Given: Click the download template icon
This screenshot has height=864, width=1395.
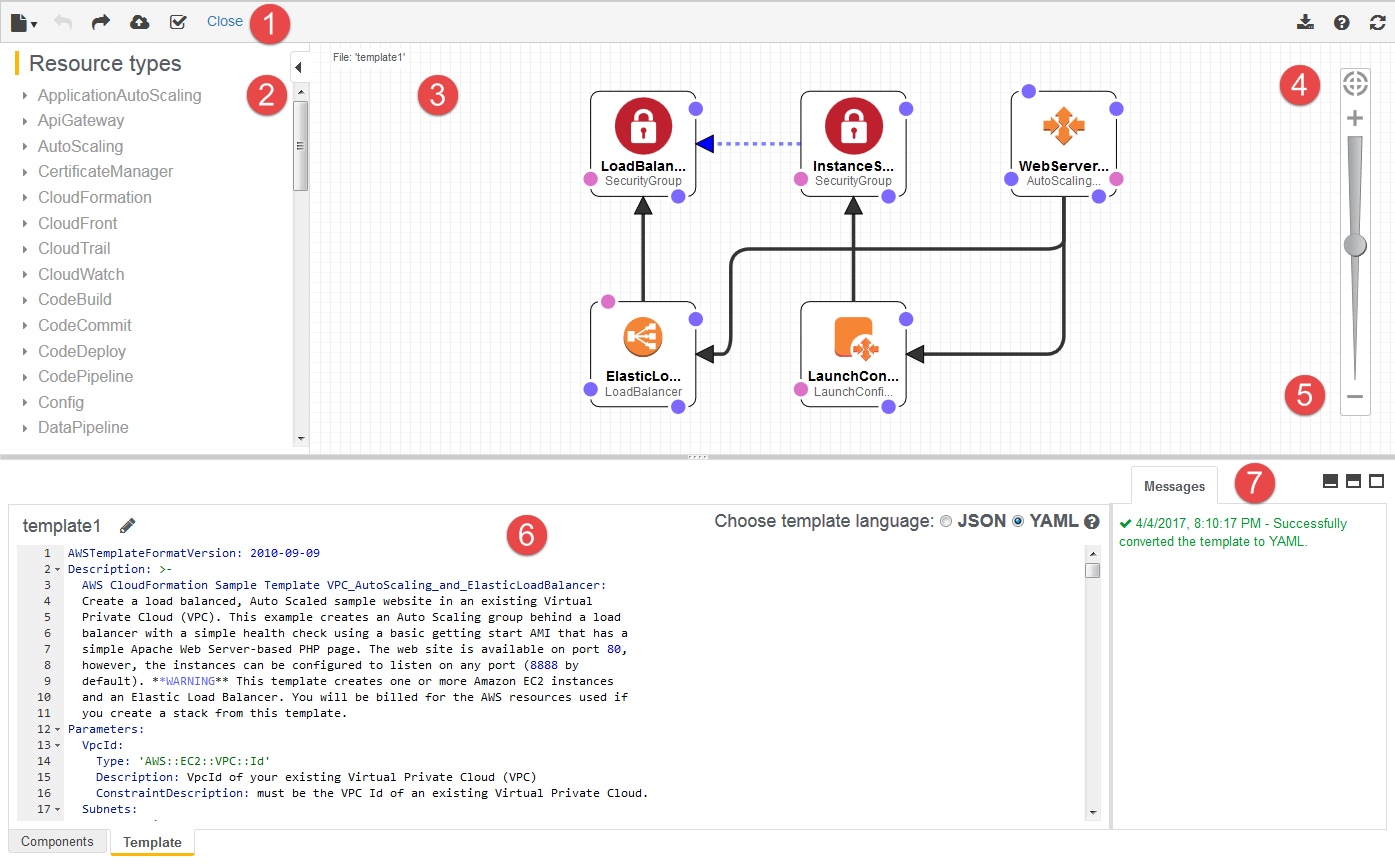Looking at the screenshot, I should coord(1304,21).
